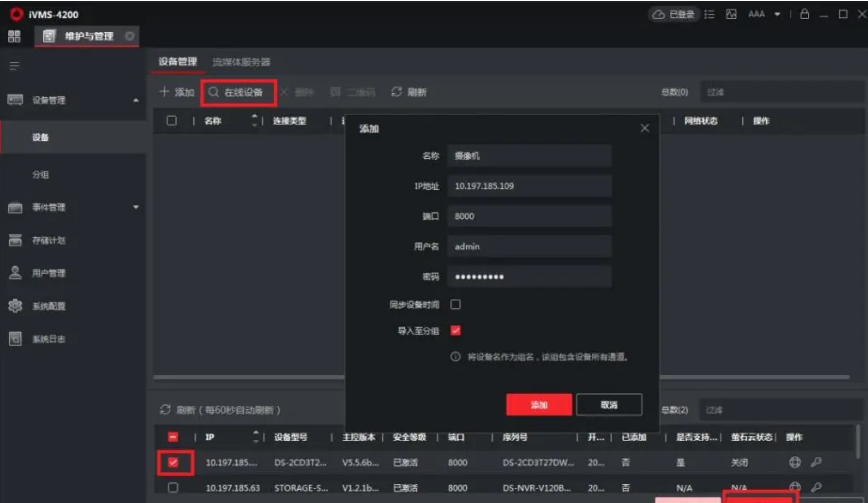The width and height of the screenshot is (868, 503).
Task: Toggle the hamburger sidebar collapse icon
Action: tap(14, 66)
